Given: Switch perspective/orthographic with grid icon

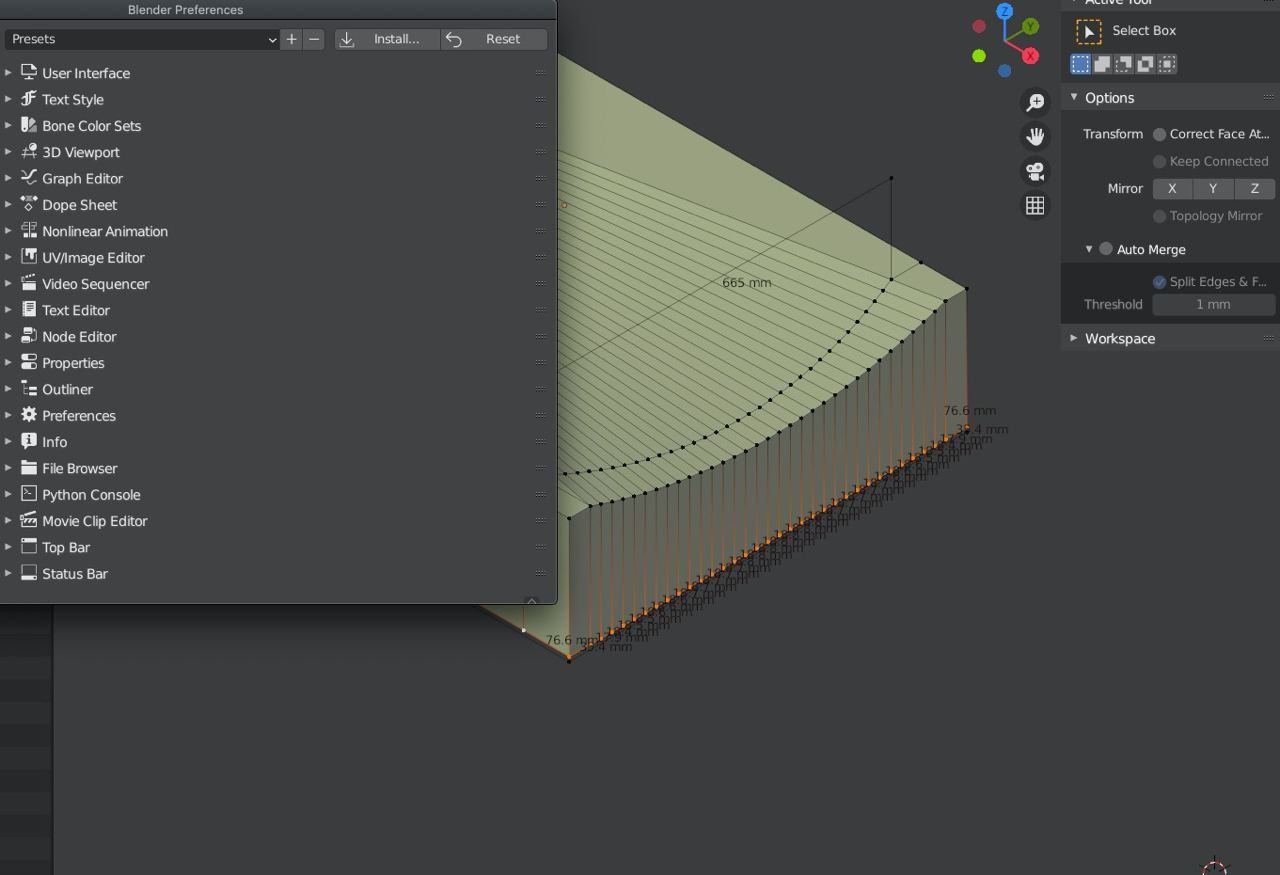Looking at the screenshot, I should point(1035,205).
